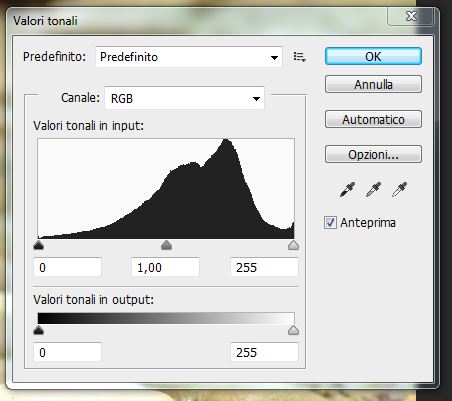The image size is (452, 401).
Task: Focus the output highlights field showing 255
Action: point(264,352)
